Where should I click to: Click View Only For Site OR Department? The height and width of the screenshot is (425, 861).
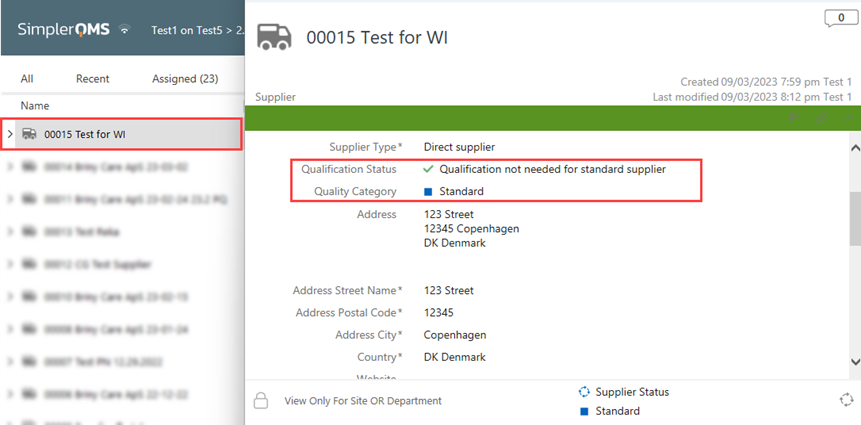[363, 401]
